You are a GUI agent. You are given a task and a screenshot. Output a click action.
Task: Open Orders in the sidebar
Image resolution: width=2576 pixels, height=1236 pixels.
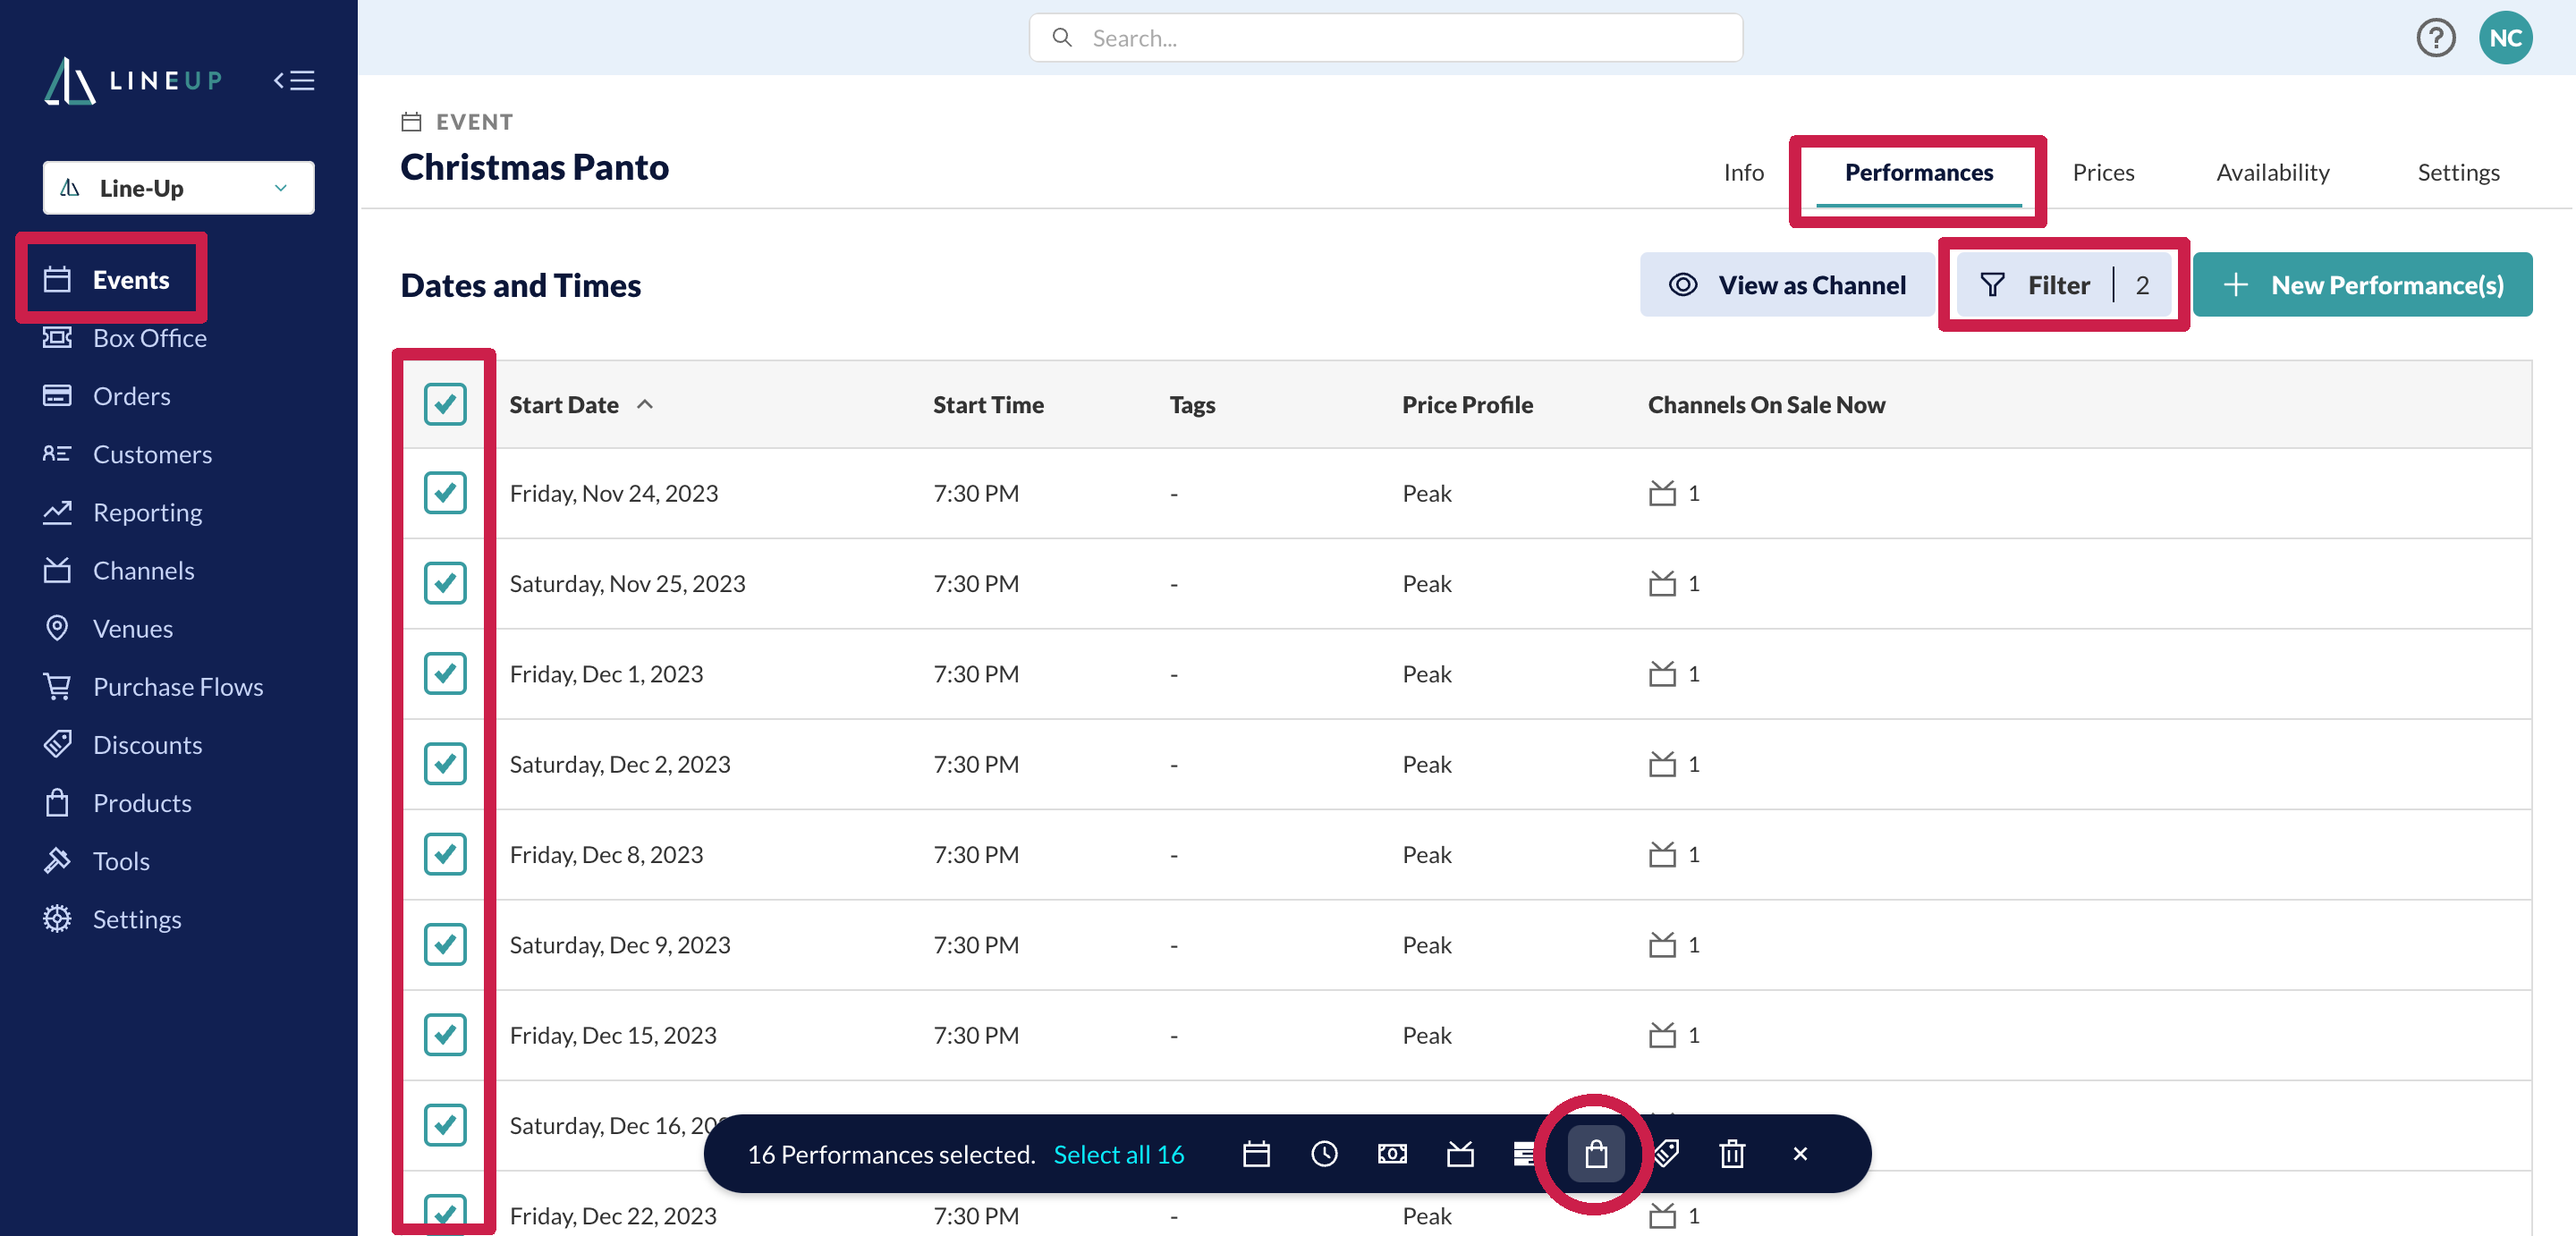click(107, 396)
